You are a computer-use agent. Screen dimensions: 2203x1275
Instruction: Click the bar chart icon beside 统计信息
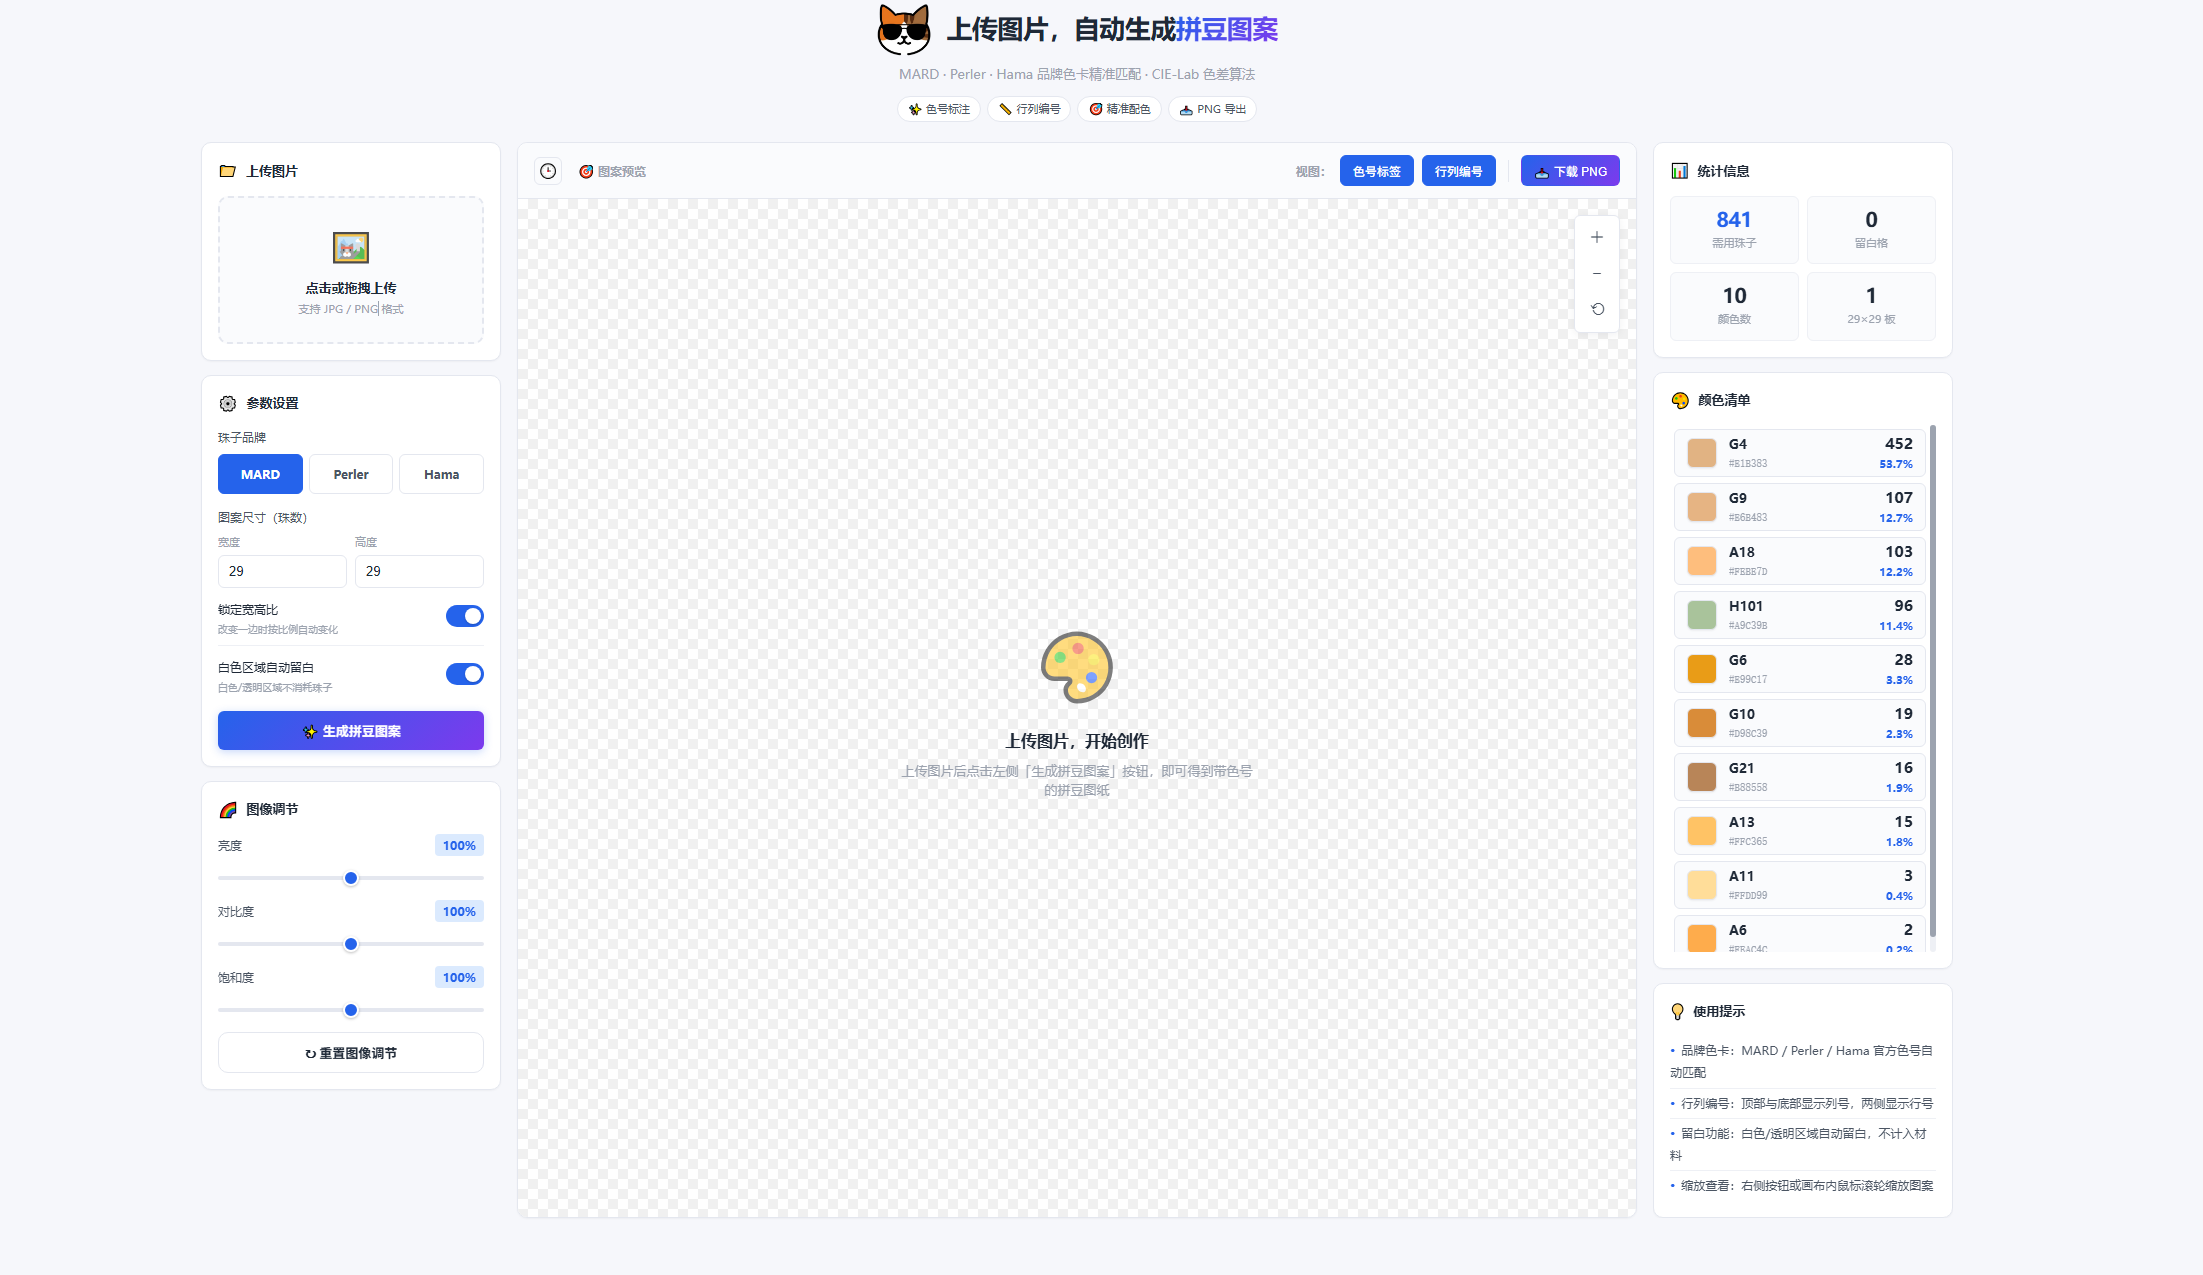point(1680,171)
